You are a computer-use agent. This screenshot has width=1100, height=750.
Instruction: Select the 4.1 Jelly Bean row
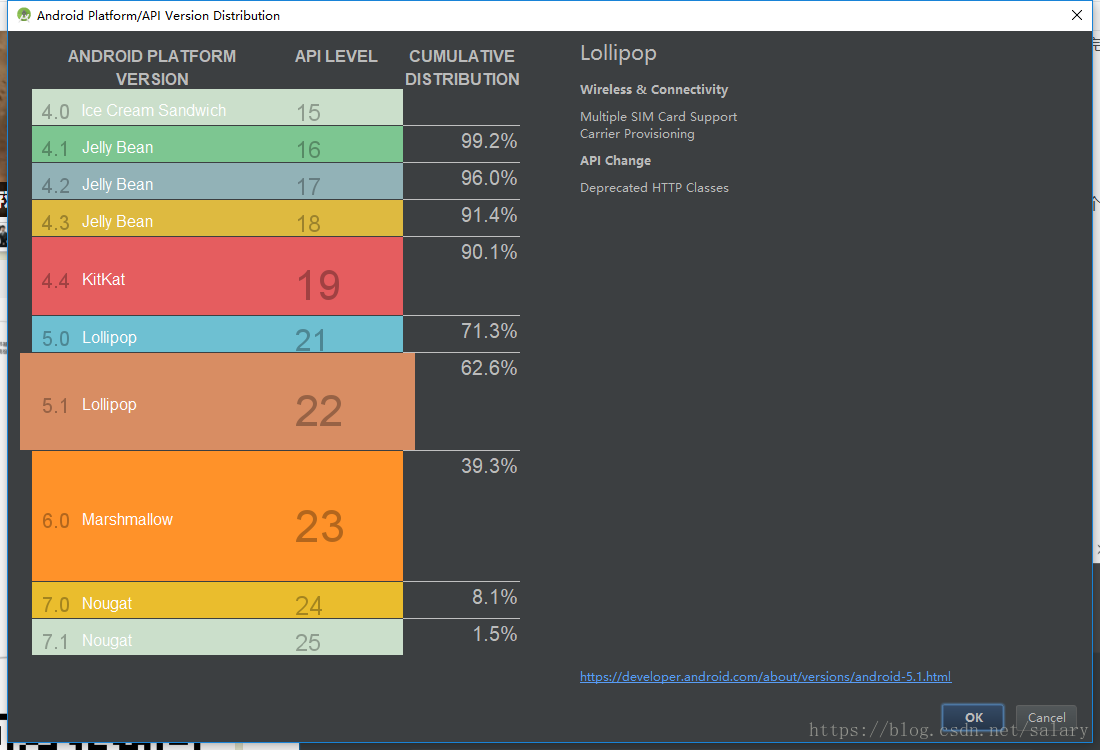(217, 145)
